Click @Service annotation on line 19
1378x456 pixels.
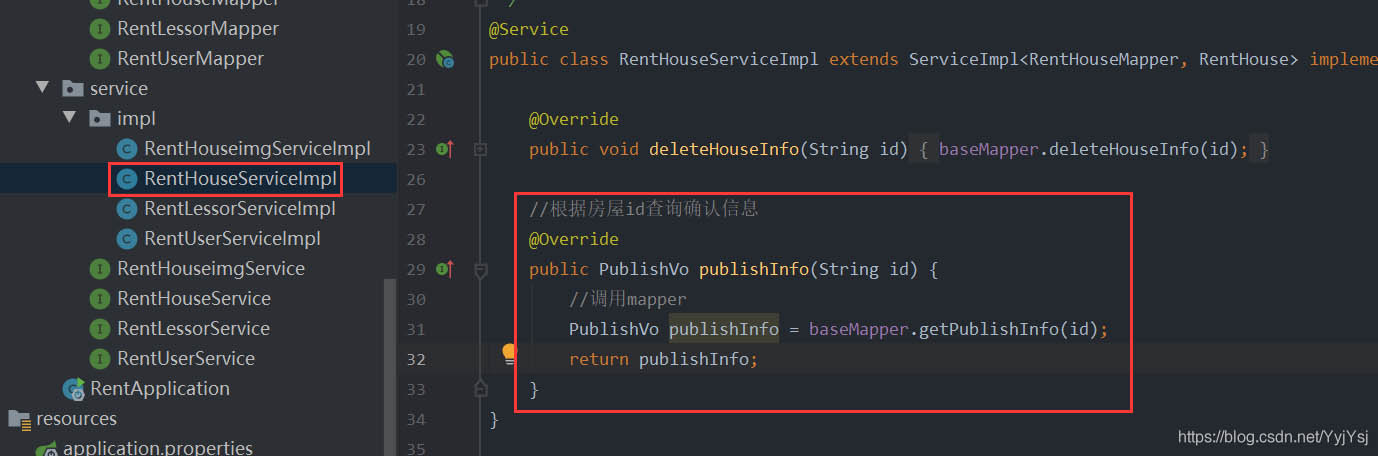tap(529, 29)
